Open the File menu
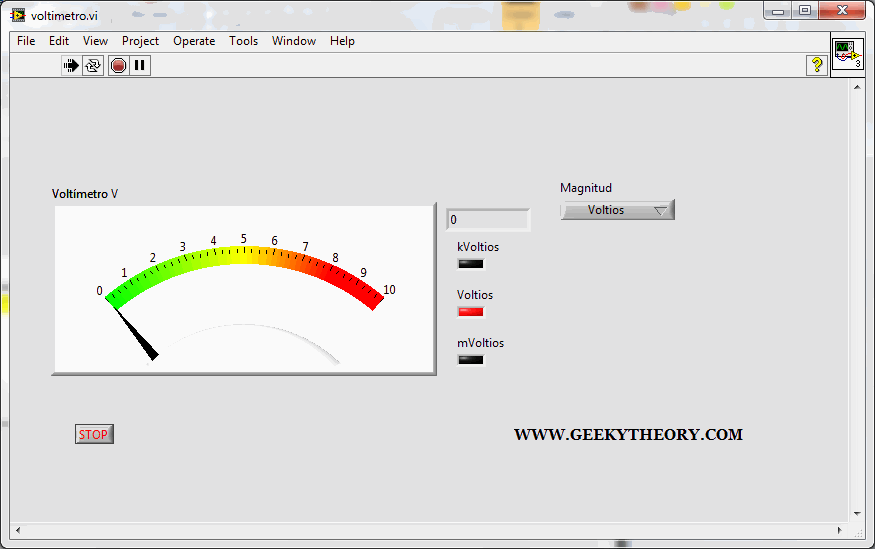This screenshot has height=549, width=875. 26,41
